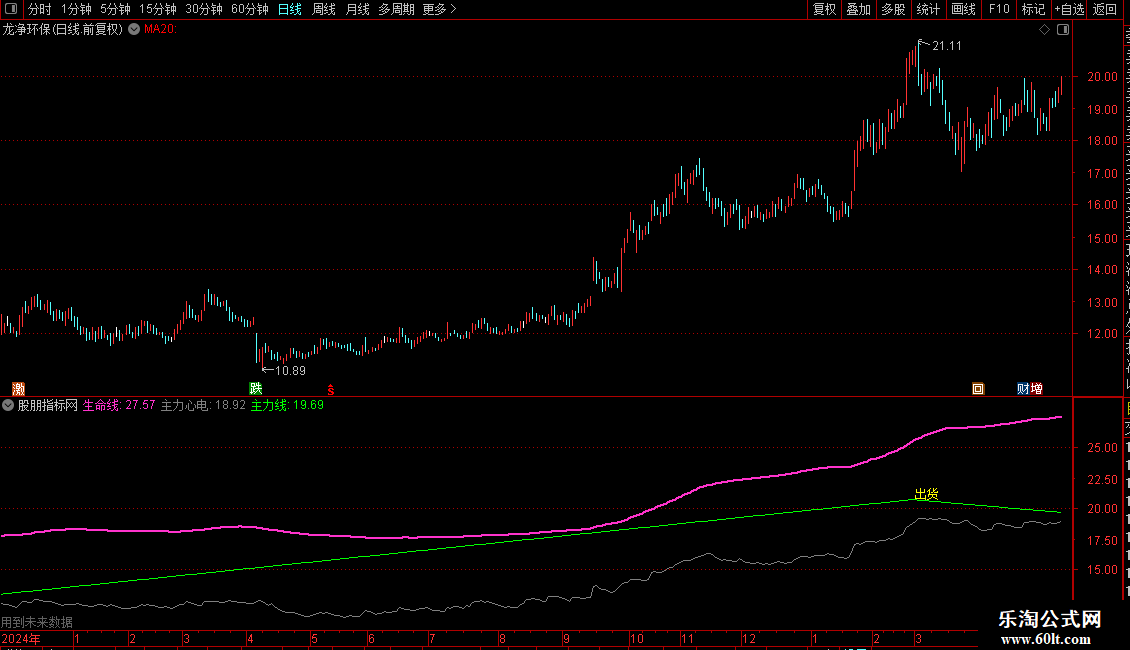The image size is (1130, 650).
Task: Add stock with +自选
Action: click(x=1069, y=9)
